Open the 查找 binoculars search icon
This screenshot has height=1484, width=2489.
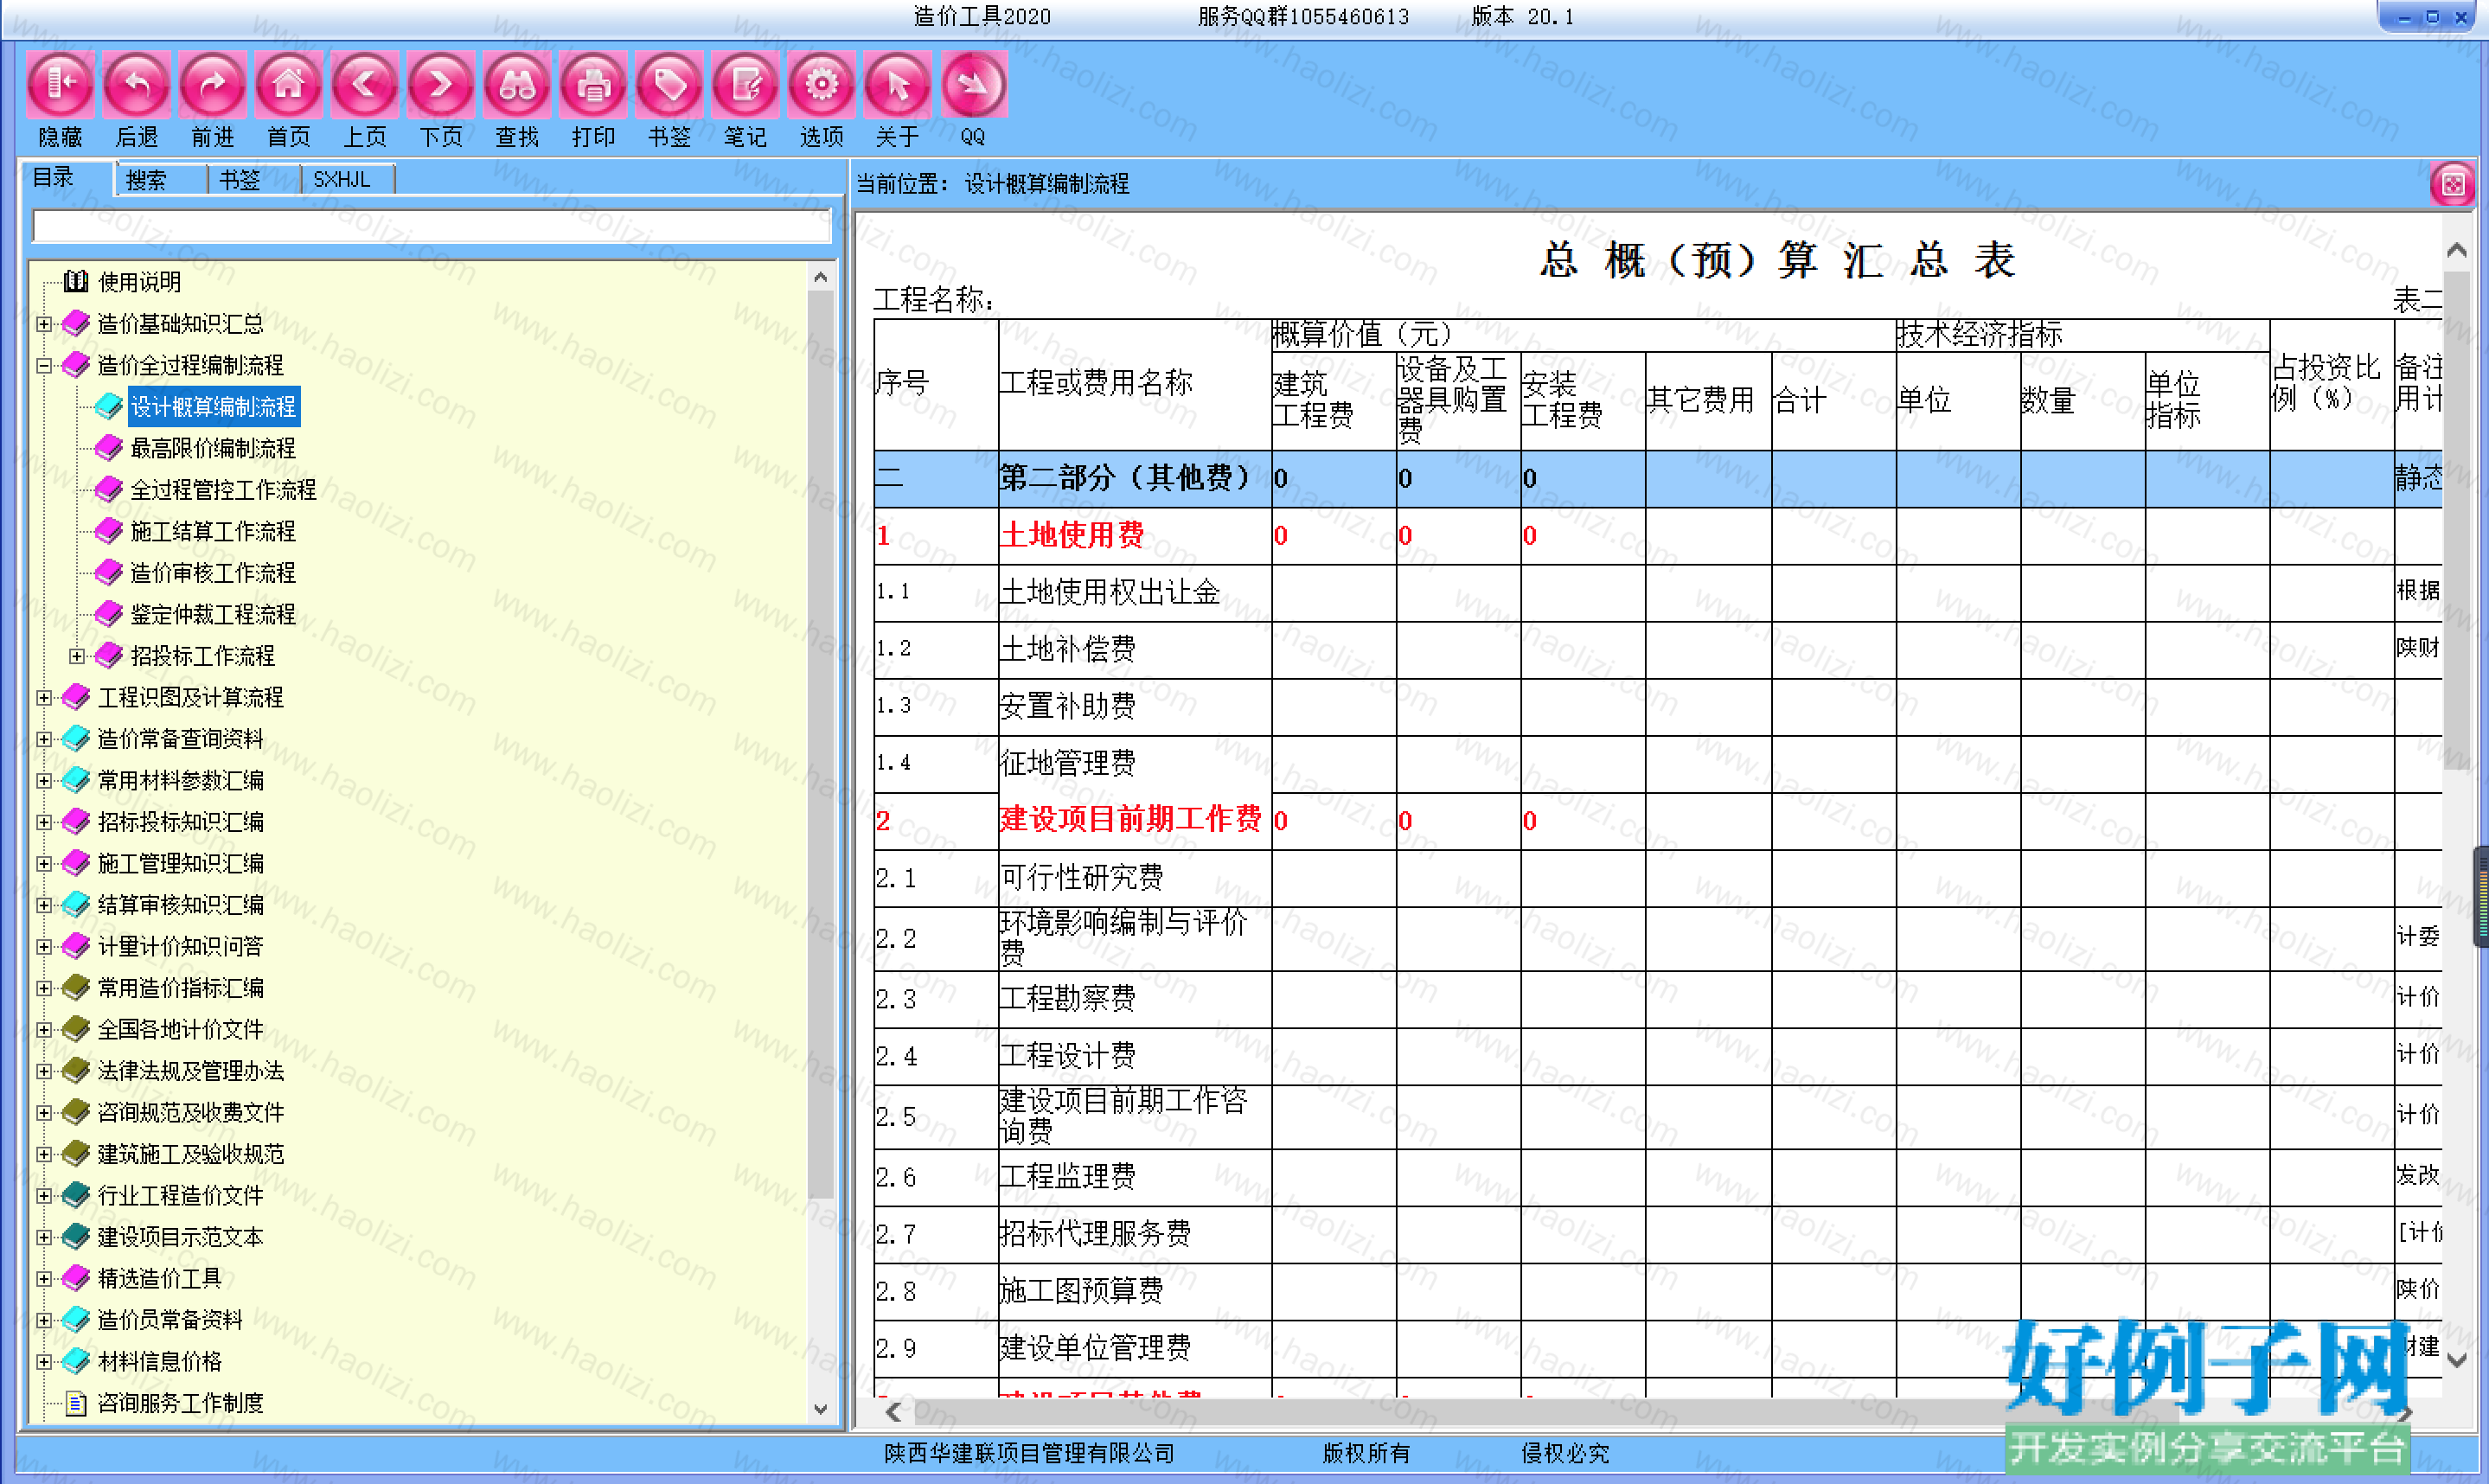[x=517, y=84]
